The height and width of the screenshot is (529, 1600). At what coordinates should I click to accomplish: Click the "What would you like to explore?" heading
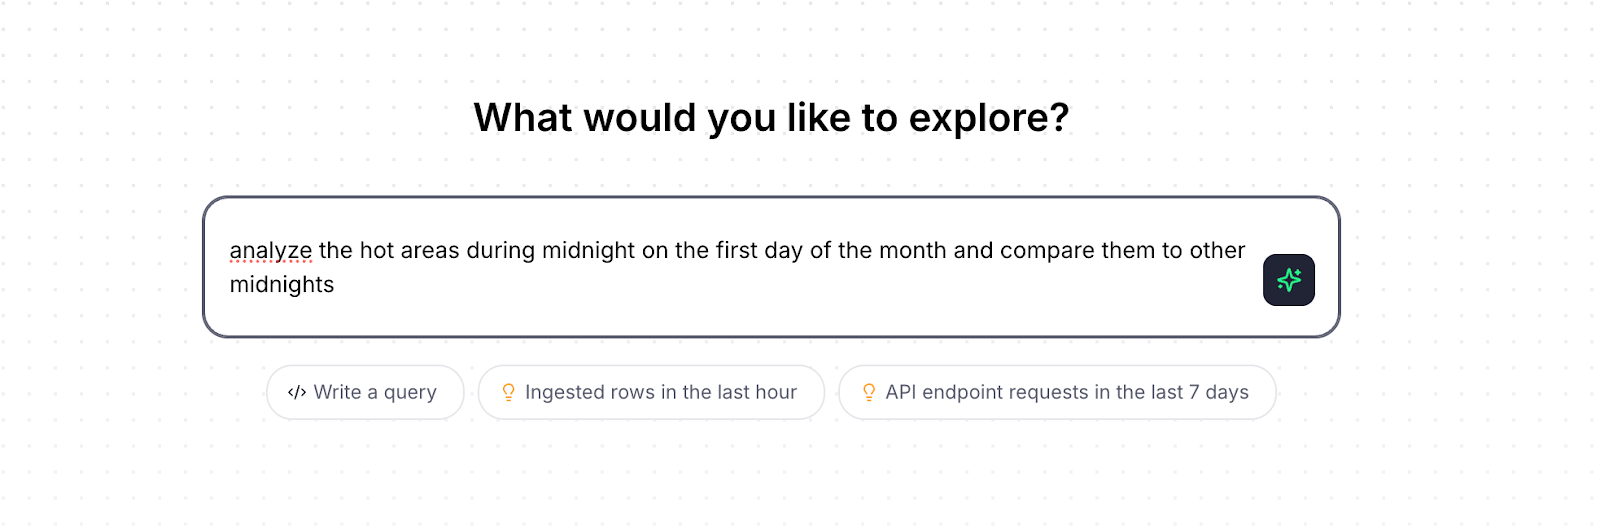tap(771, 118)
